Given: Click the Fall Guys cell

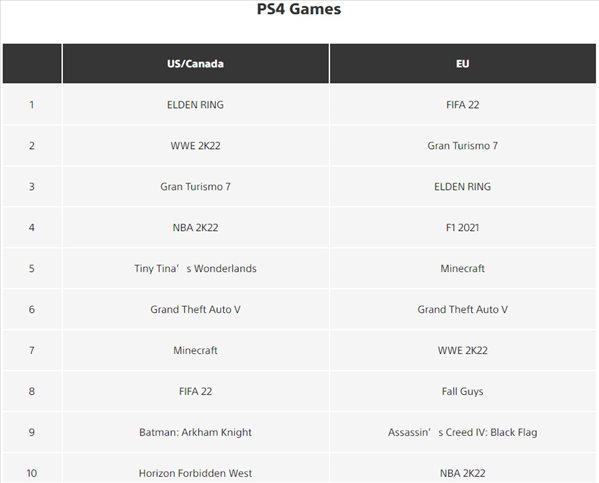Looking at the screenshot, I should 462,391.
